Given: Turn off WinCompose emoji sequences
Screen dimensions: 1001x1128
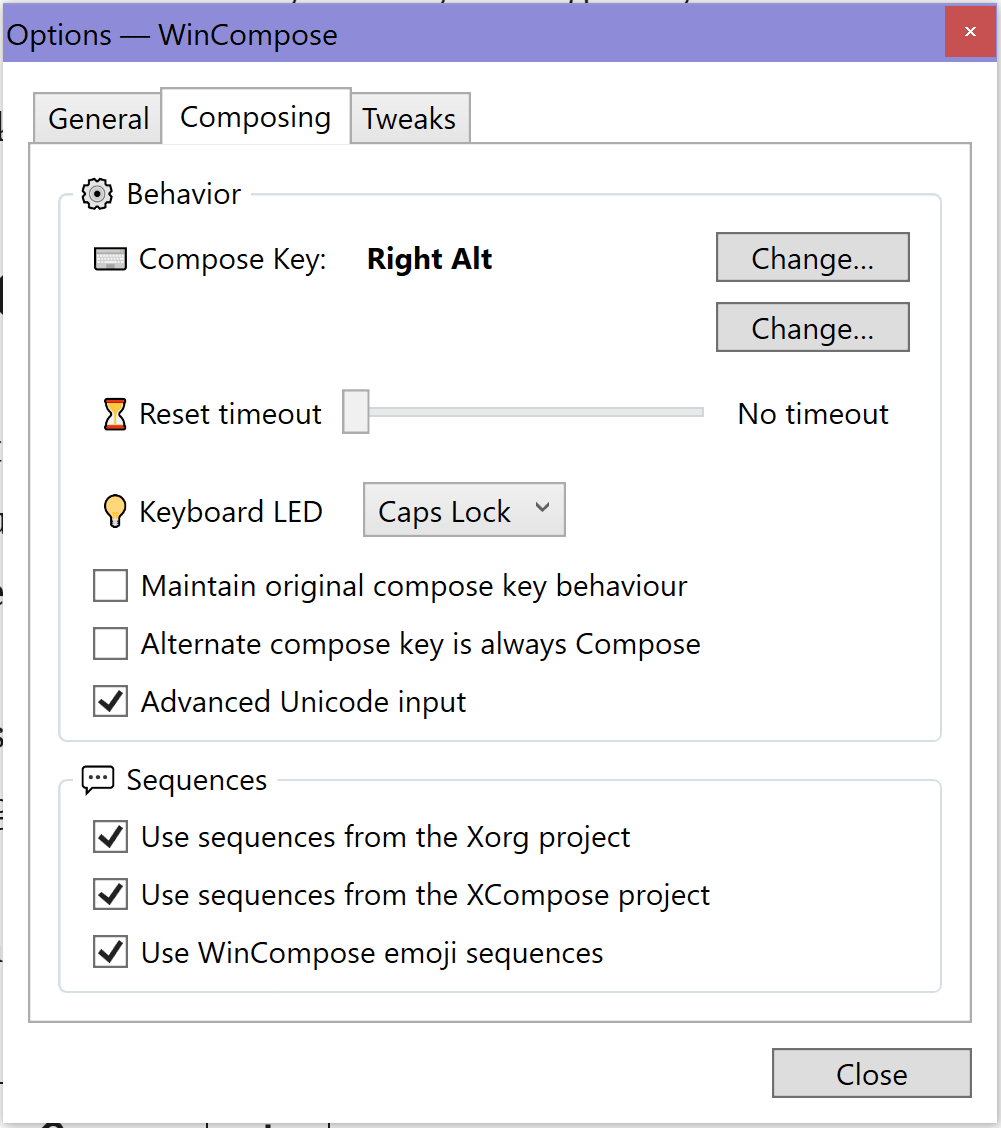Looking at the screenshot, I should pos(110,953).
